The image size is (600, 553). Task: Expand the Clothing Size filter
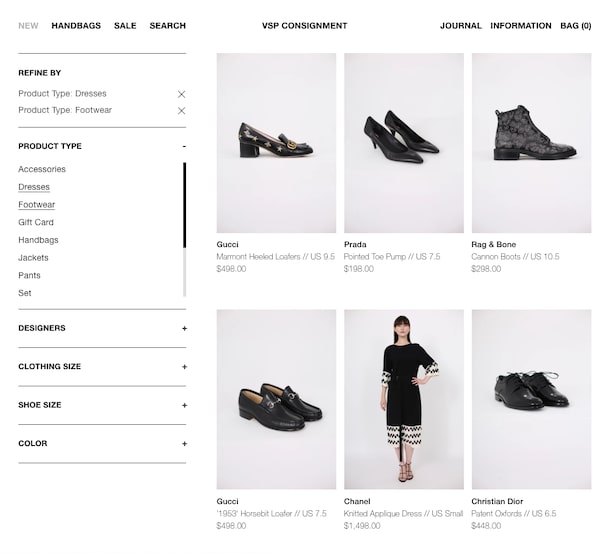[184, 367]
